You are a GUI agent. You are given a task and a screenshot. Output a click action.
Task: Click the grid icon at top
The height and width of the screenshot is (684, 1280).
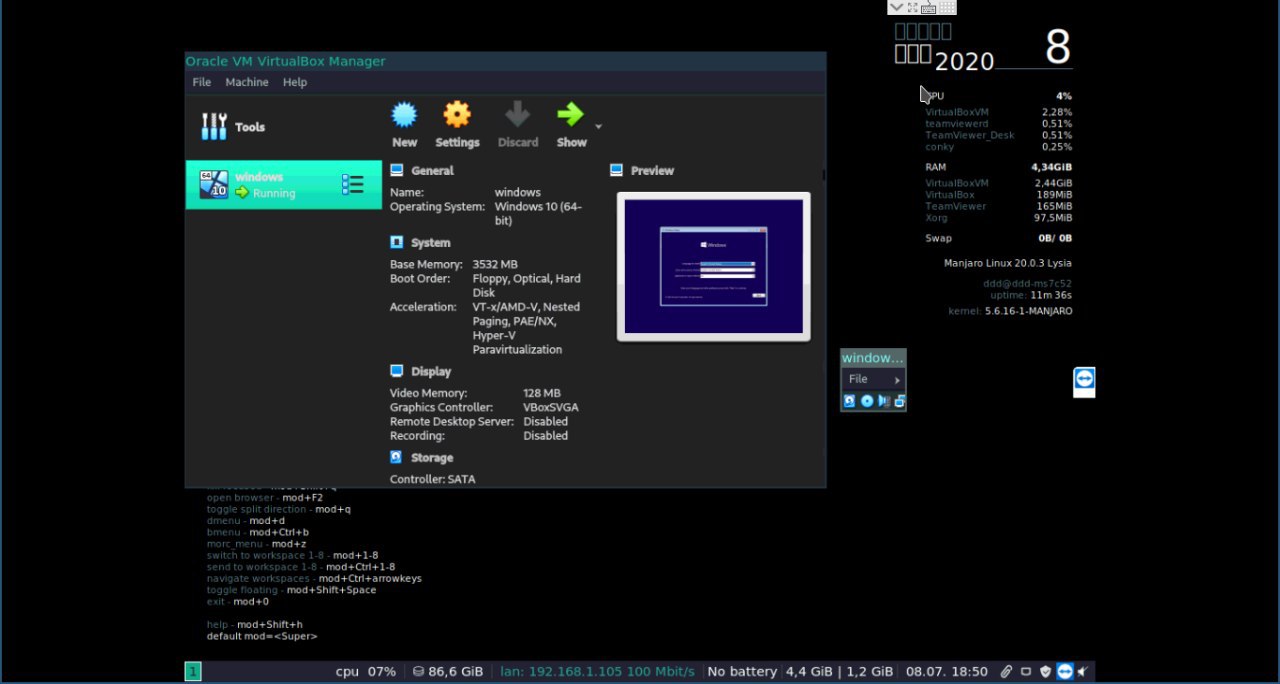[x=947, y=7]
